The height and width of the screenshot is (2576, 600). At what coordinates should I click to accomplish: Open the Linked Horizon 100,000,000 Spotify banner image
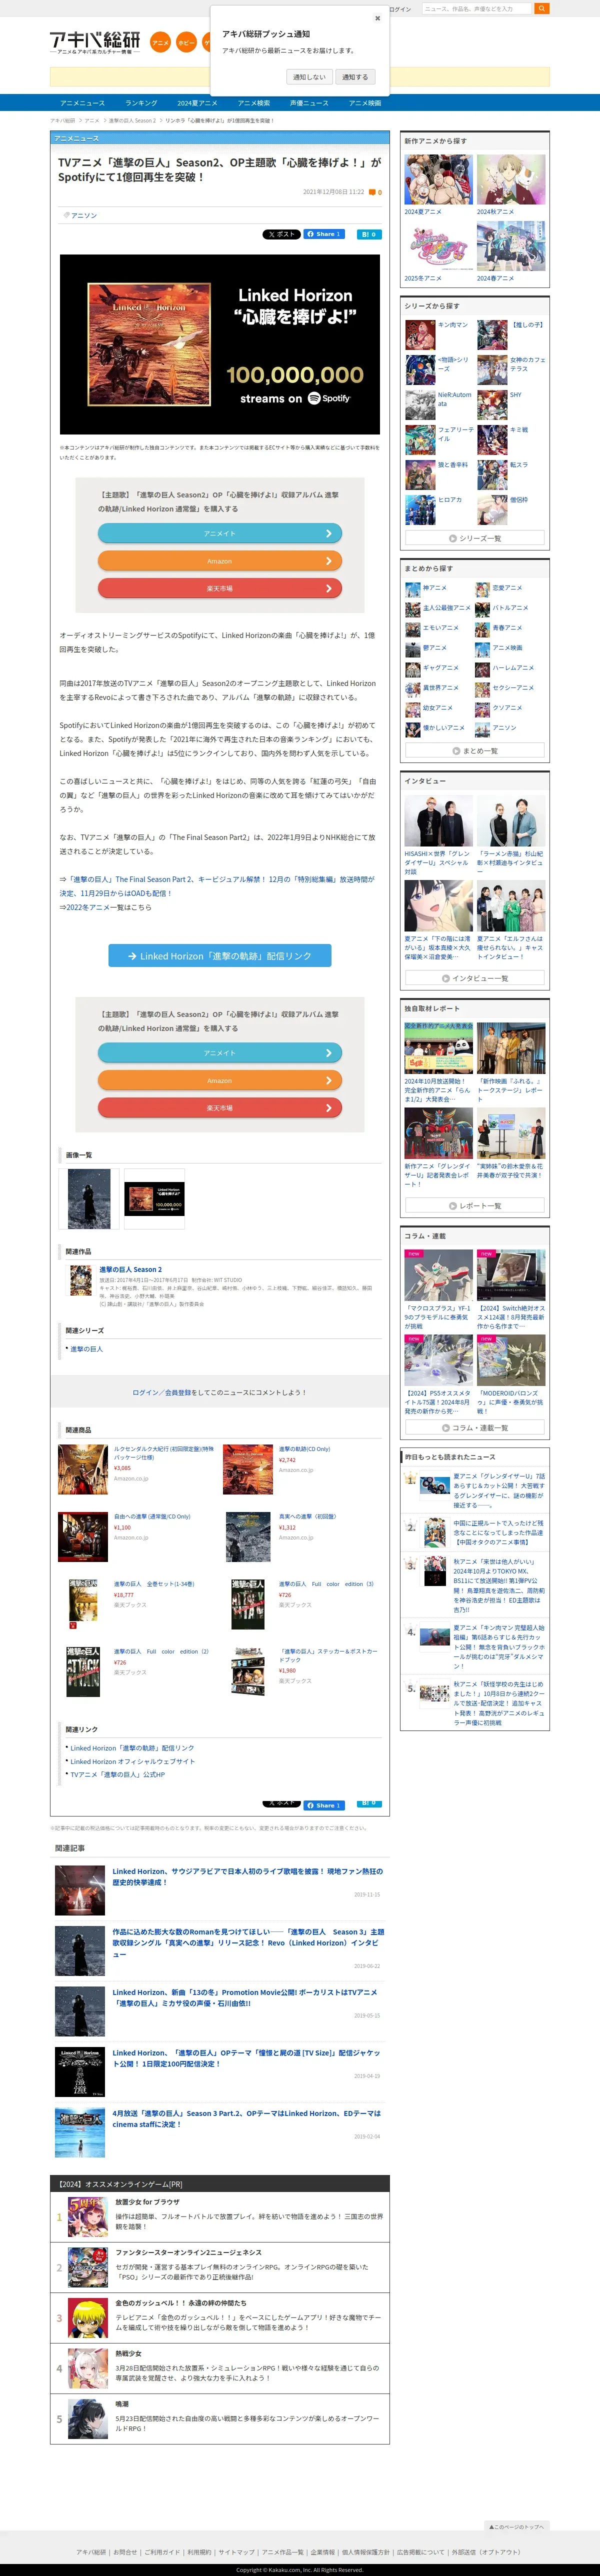pos(220,344)
